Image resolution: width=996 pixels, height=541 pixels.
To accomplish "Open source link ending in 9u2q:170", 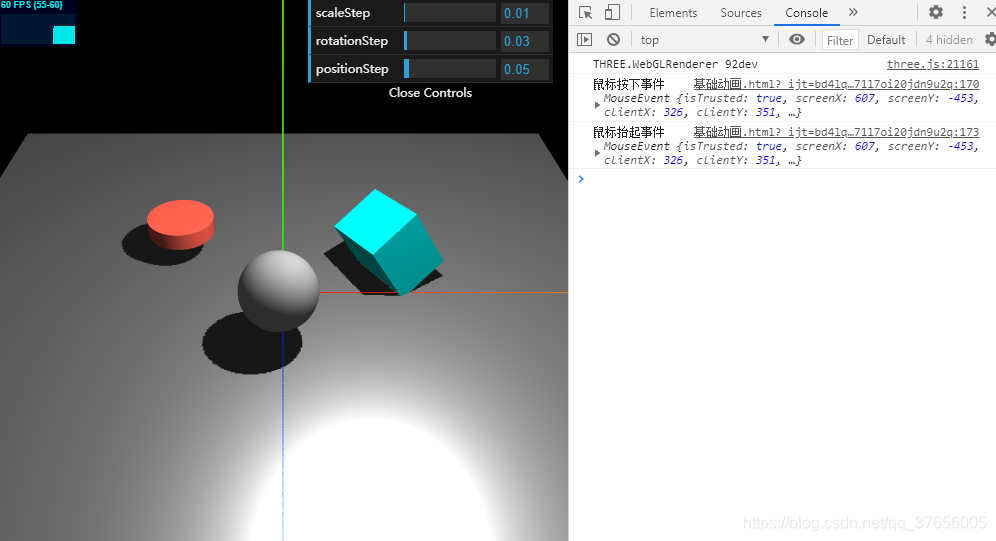I will [x=836, y=84].
